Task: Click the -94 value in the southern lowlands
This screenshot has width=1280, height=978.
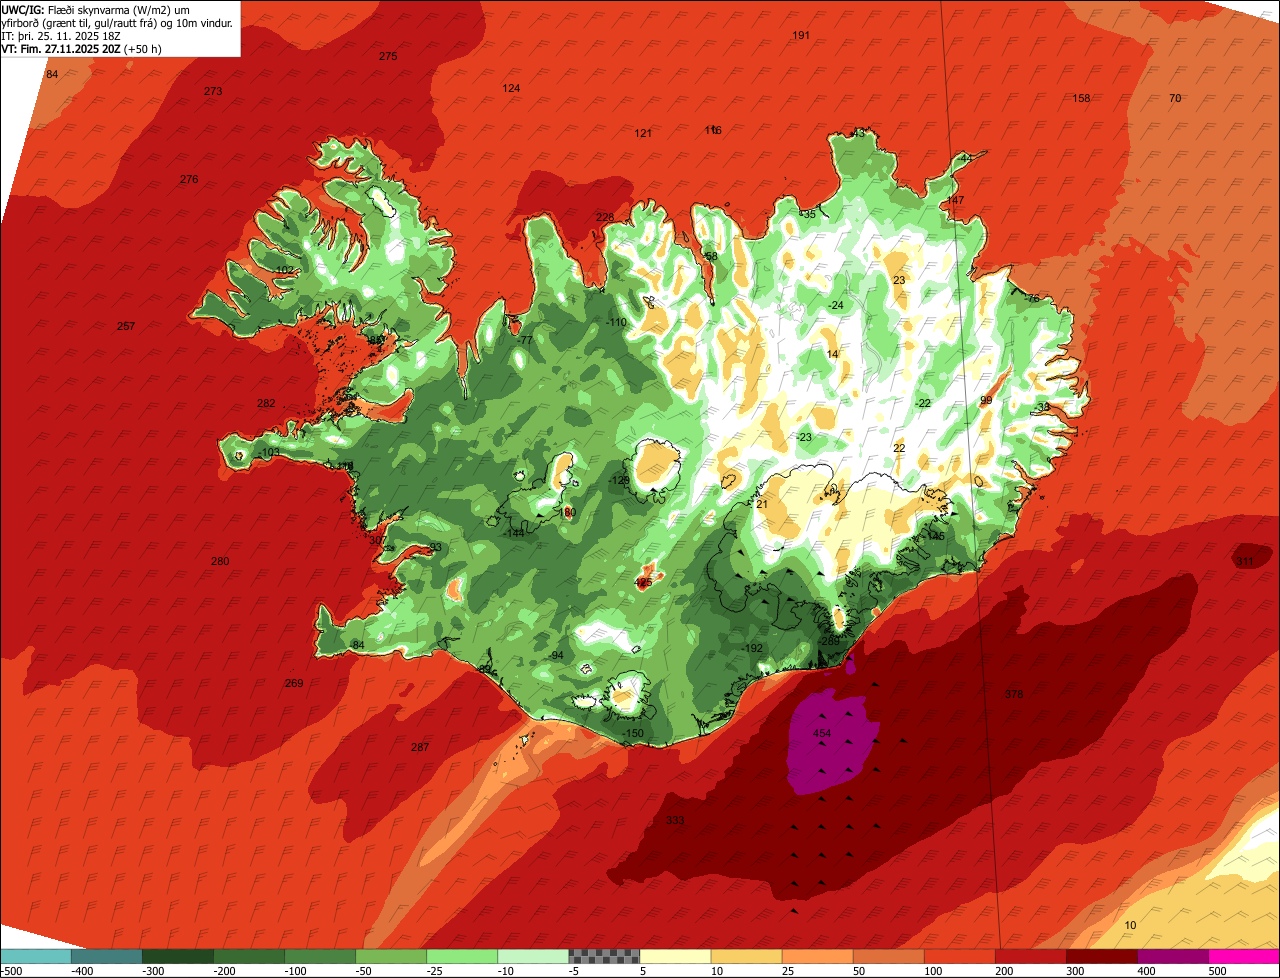Action: tap(556, 656)
